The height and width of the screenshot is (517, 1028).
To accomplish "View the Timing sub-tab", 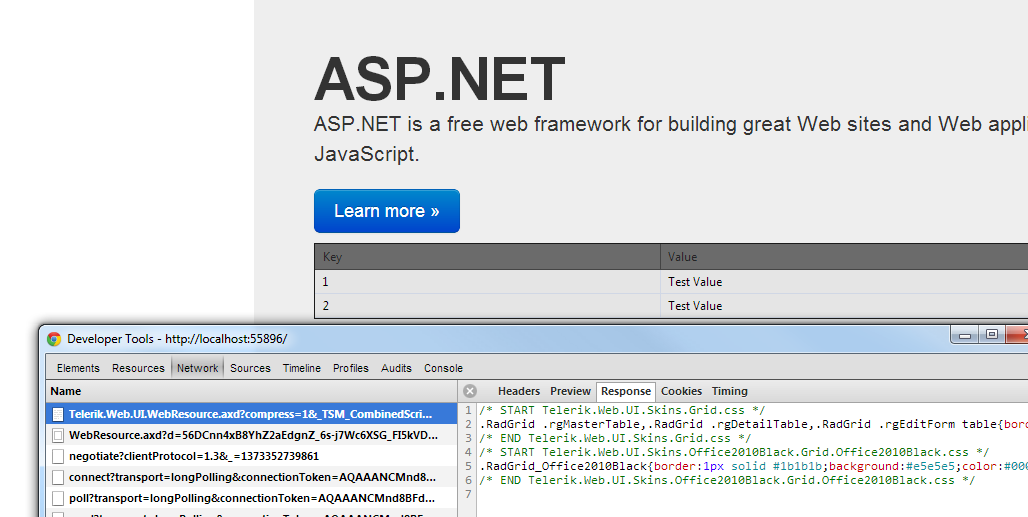I will pos(730,391).
